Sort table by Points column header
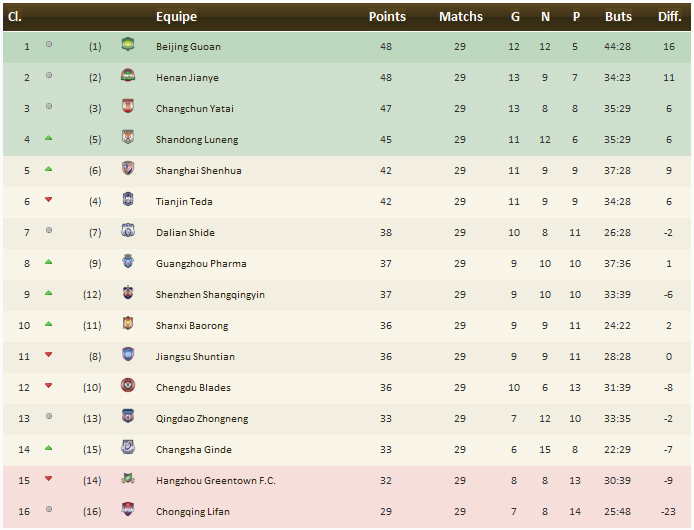 (387, 17)
